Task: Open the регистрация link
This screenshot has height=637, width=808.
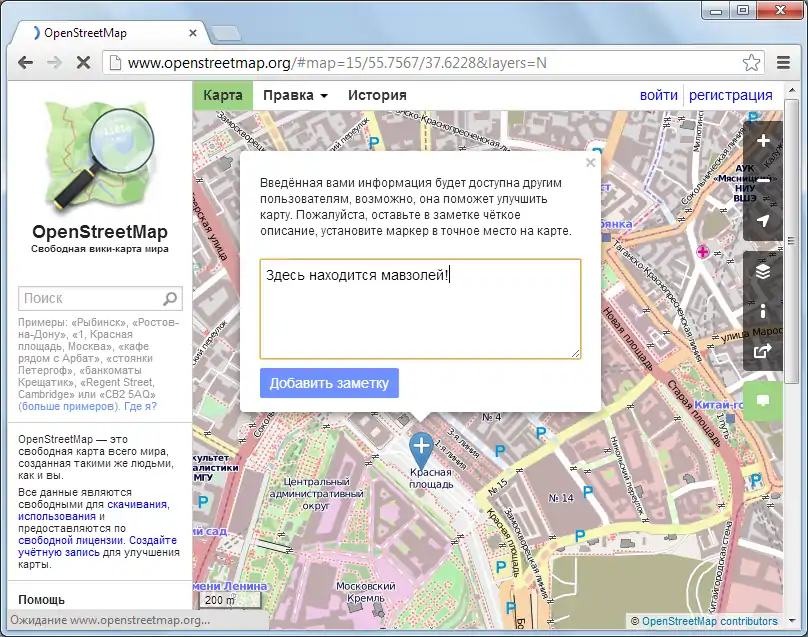Action: (x=730, y=96)
